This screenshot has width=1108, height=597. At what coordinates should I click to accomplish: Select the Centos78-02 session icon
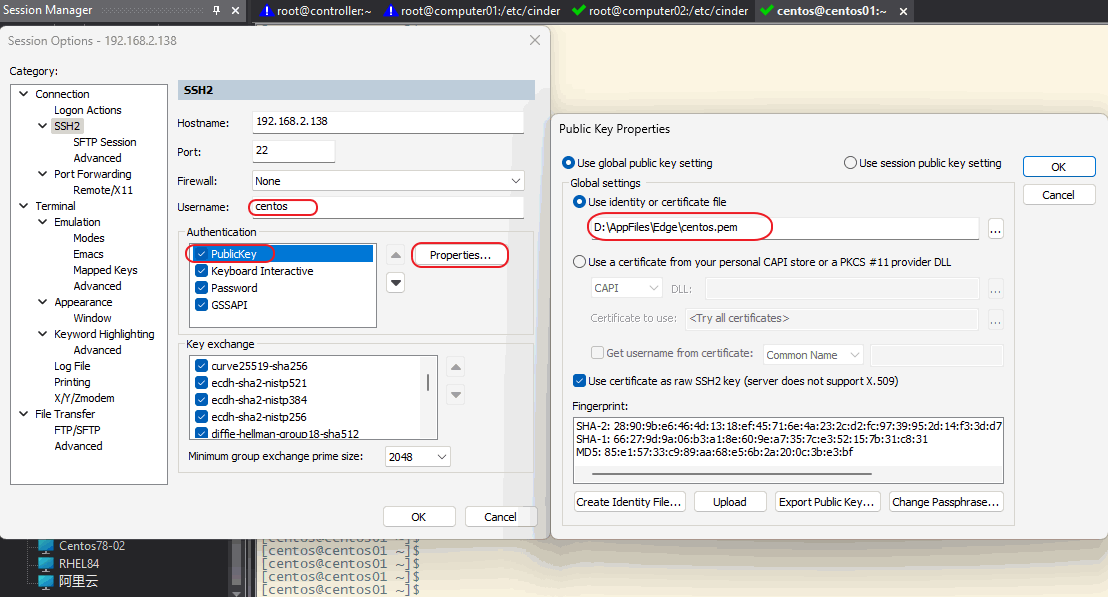45,546
